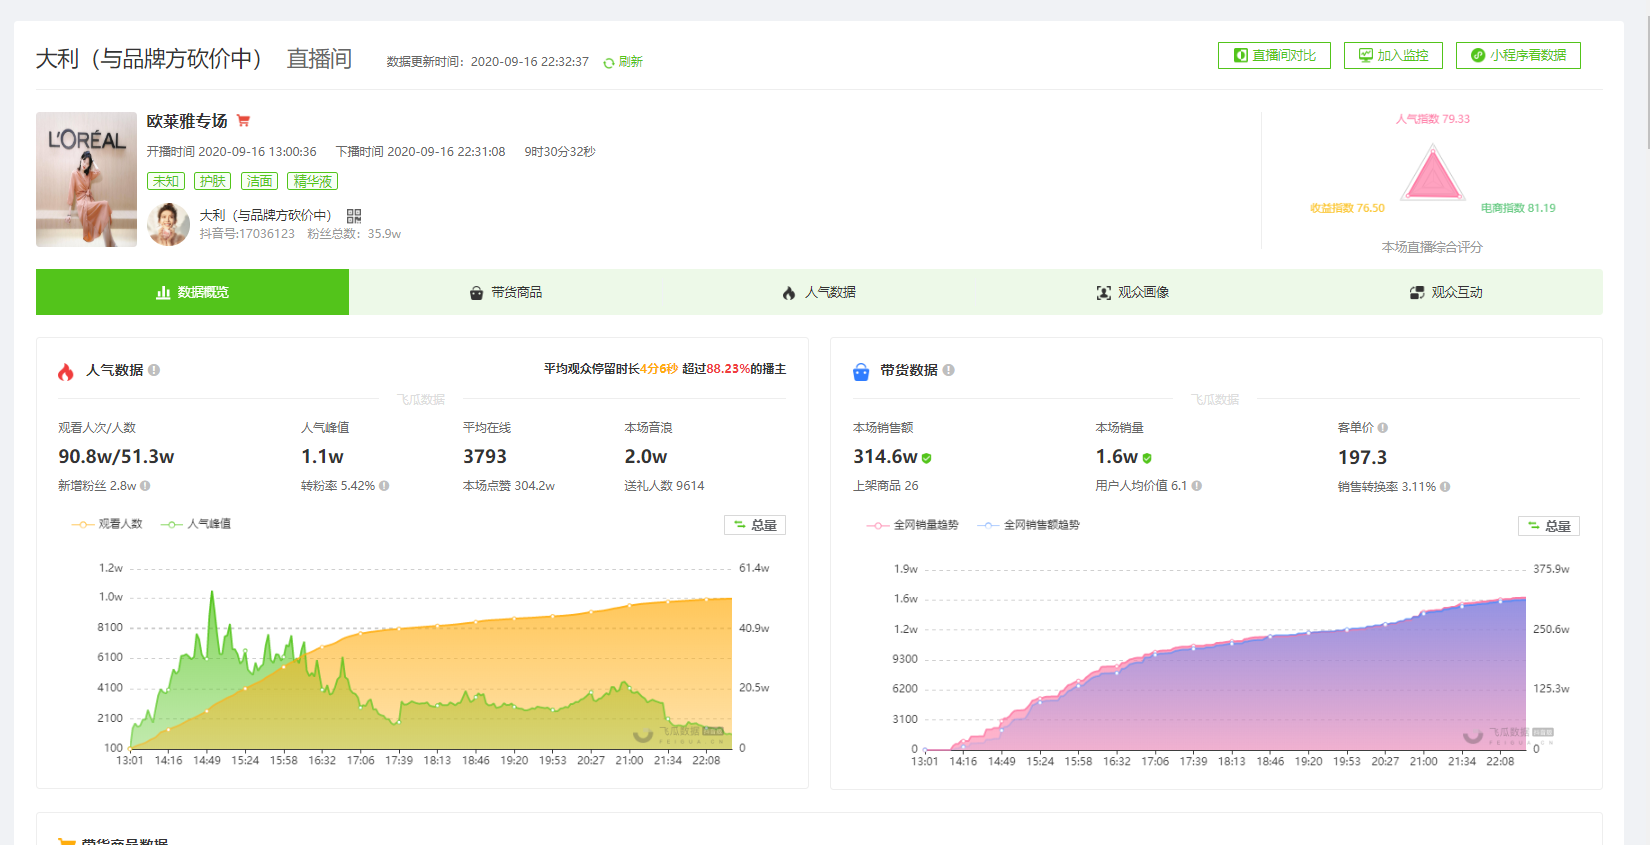This screenshot has width=1650, height=845.
Task: Open 小程序看数据 mini-program button
Action: (1518, 56)
